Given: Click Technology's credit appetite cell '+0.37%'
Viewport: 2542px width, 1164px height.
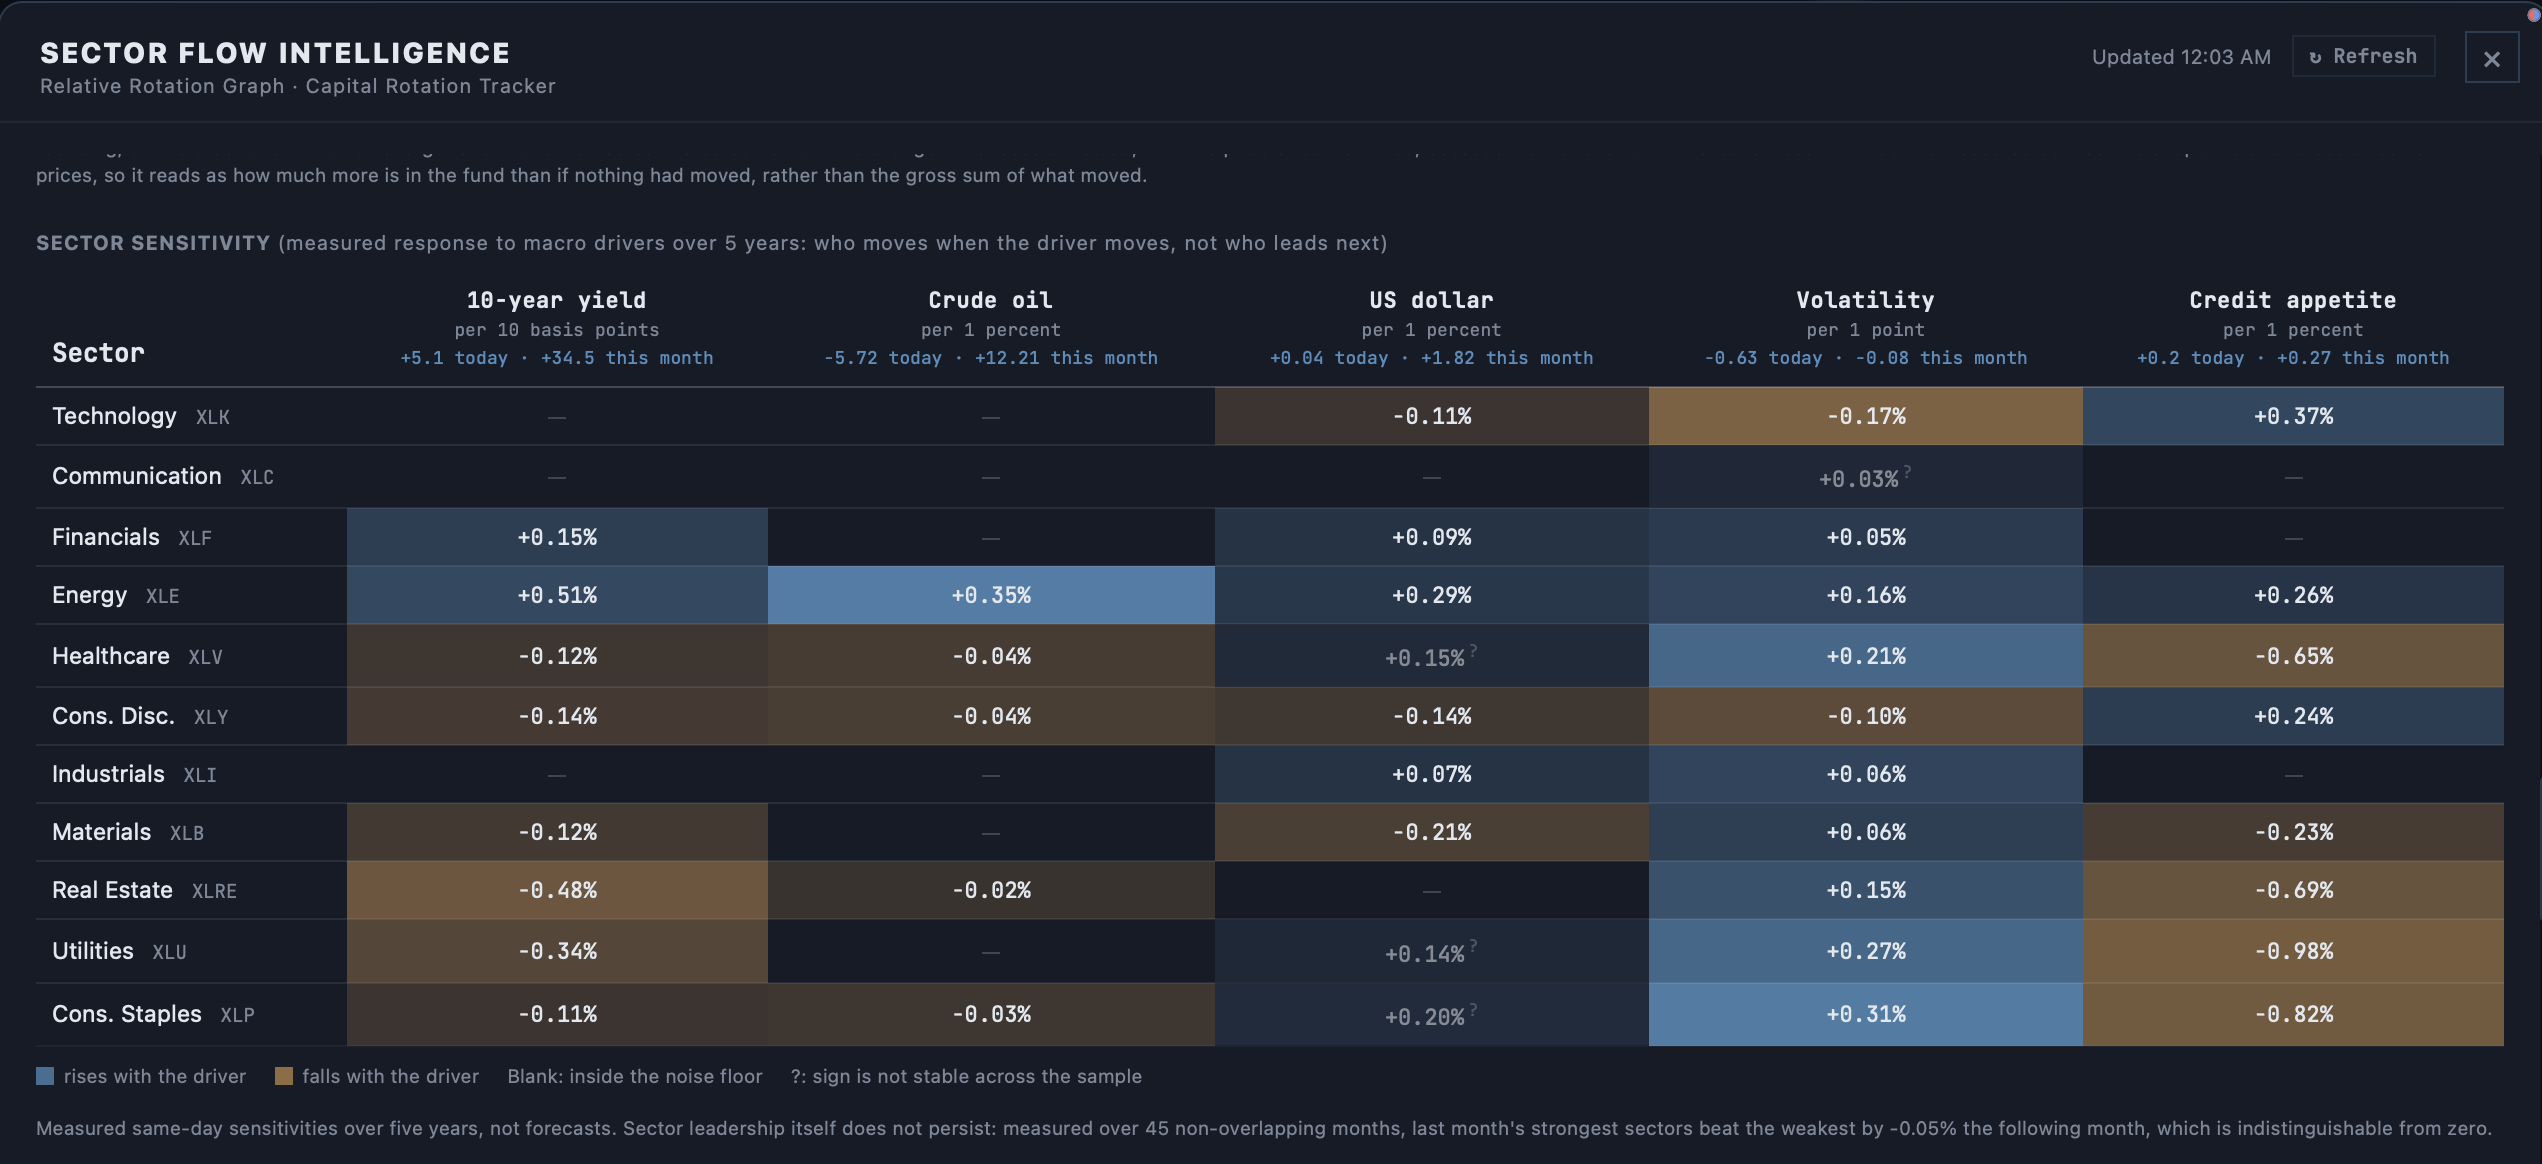Looking at the screenshot, I should tap(2293, 416).
